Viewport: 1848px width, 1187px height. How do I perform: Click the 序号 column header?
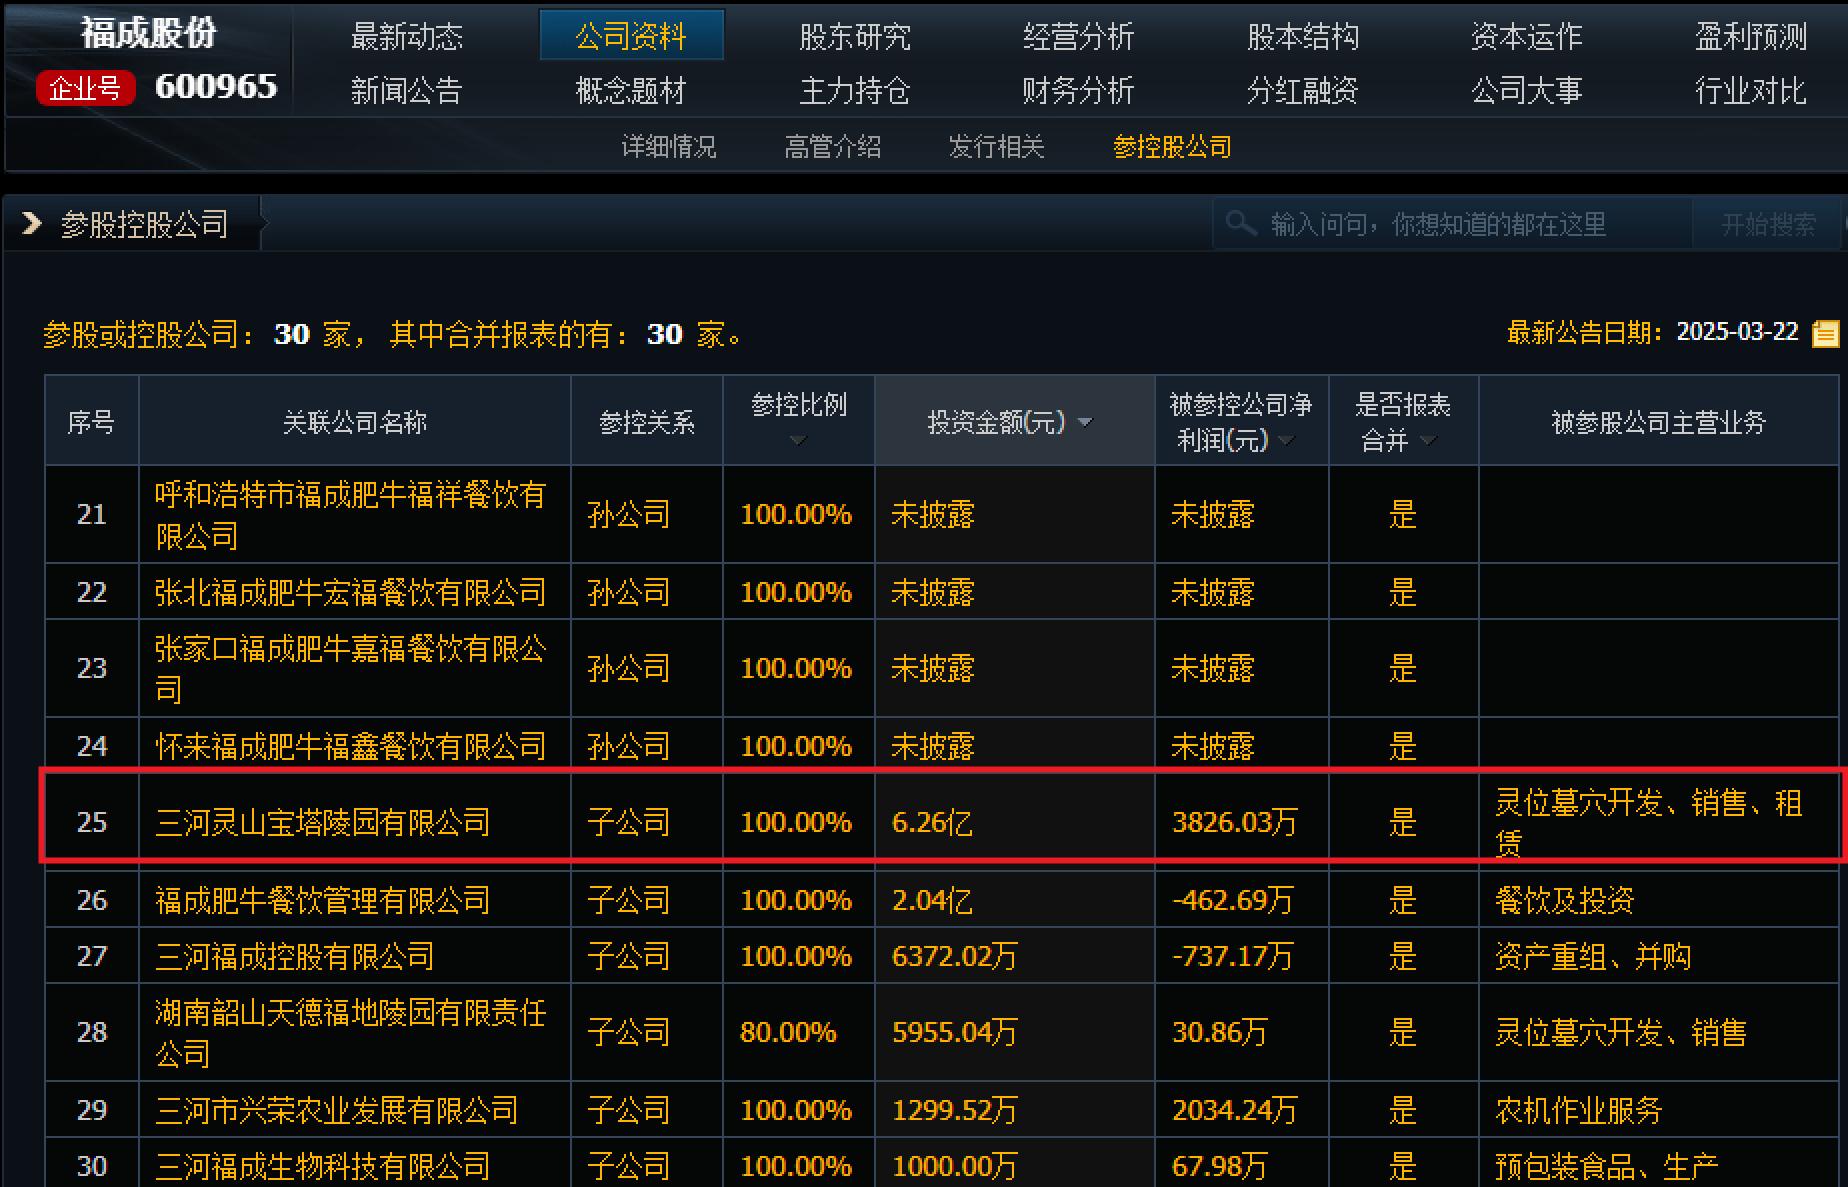[x=91, y=422]
